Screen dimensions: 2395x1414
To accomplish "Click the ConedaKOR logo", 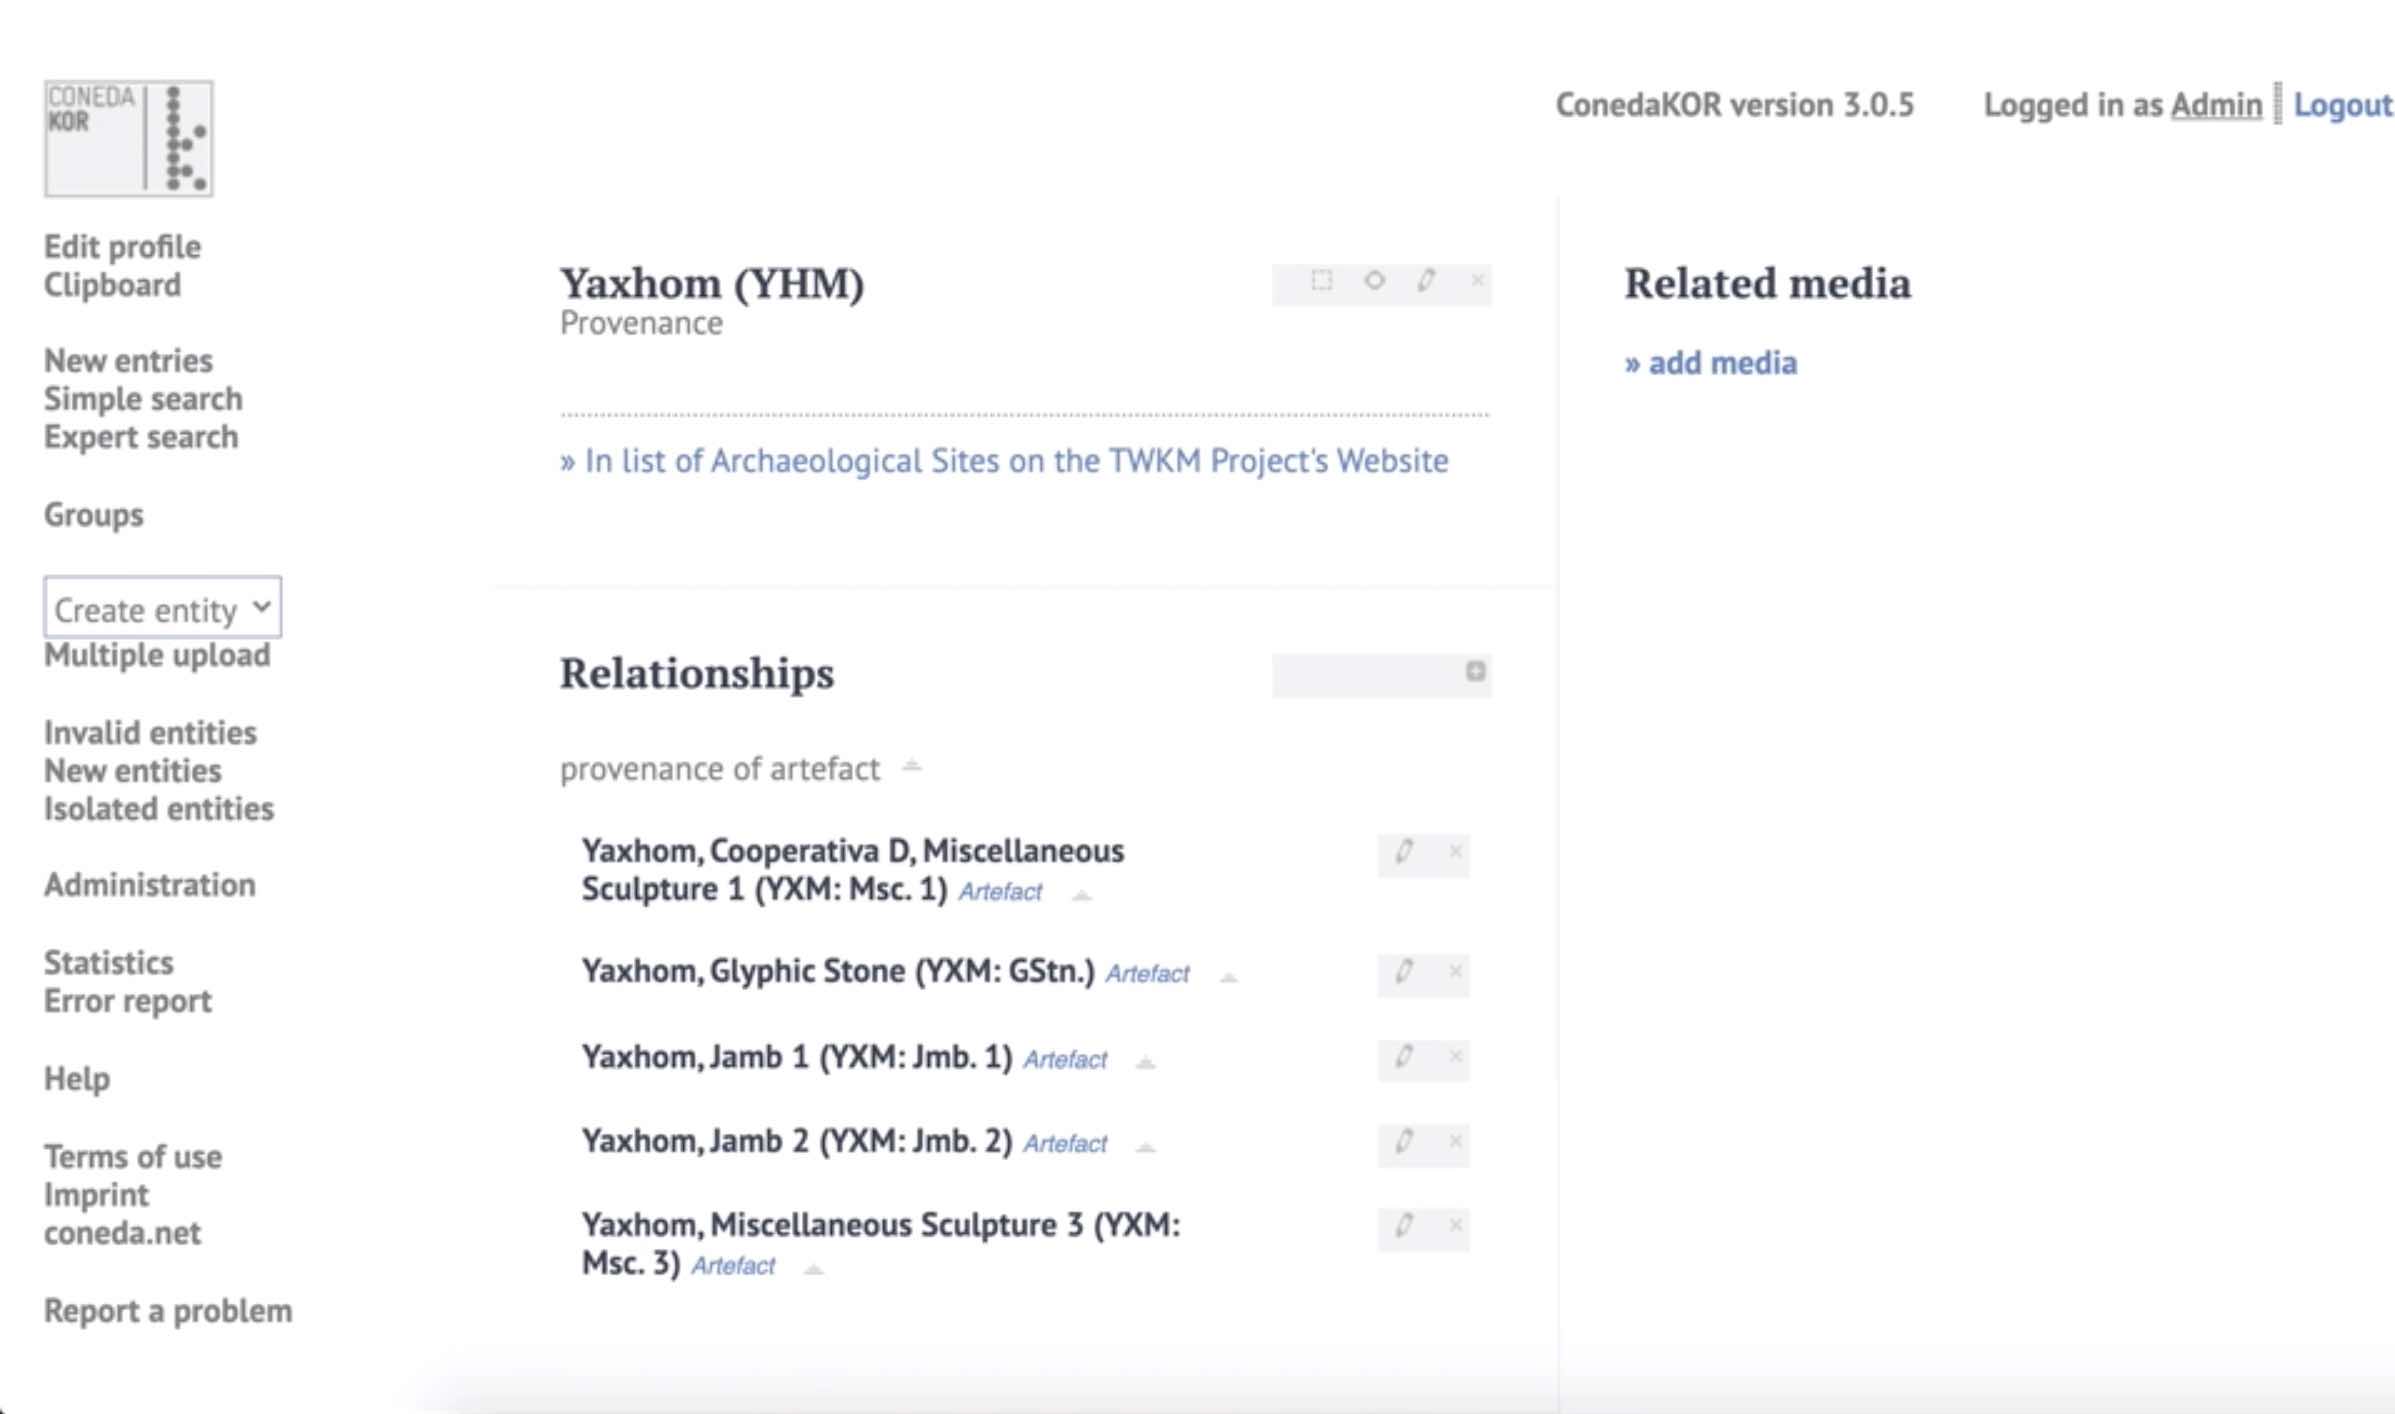I will coord(127,138).
